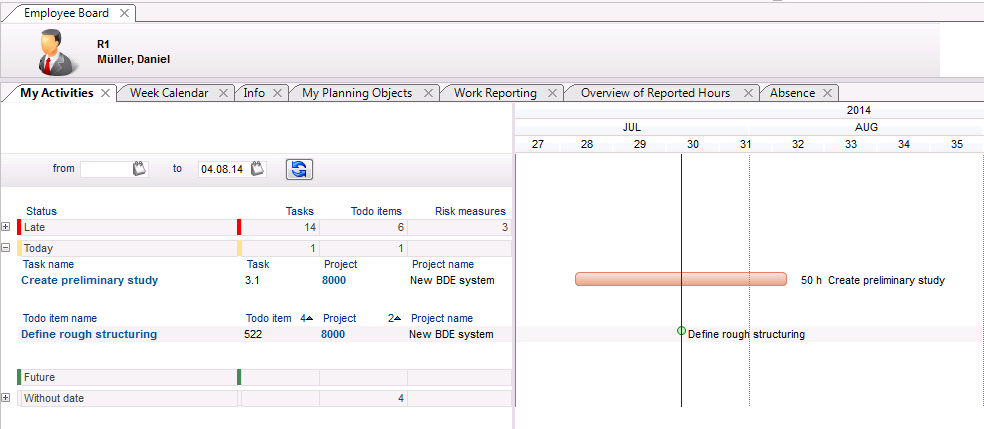Close the Overview of Reported Hours tab
This screenshot has width=984, height=429.
(x=748, y=93)
